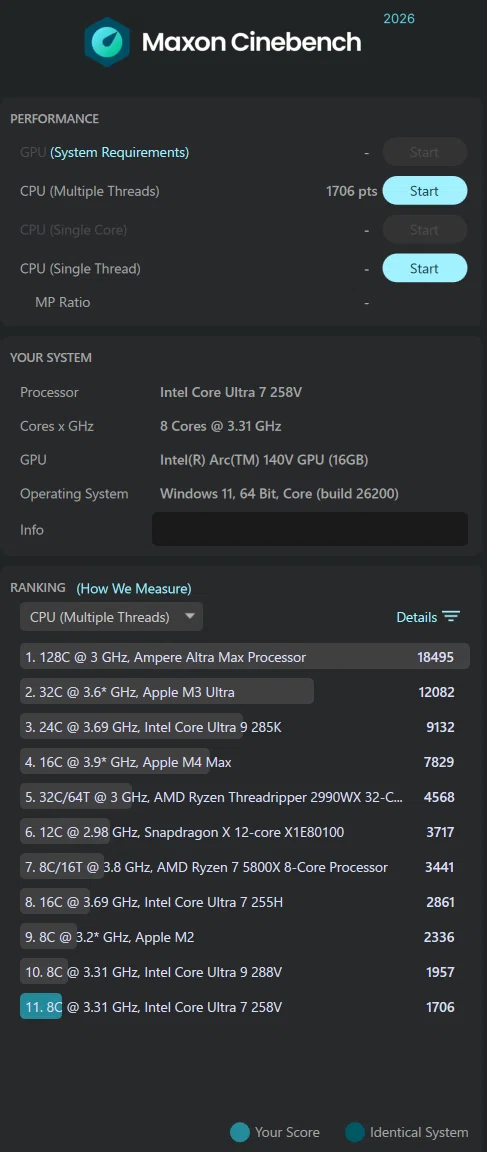Screen dimensions: 487x1152
Task: Click the disabled GPU Start button
Action: (425, 152)
